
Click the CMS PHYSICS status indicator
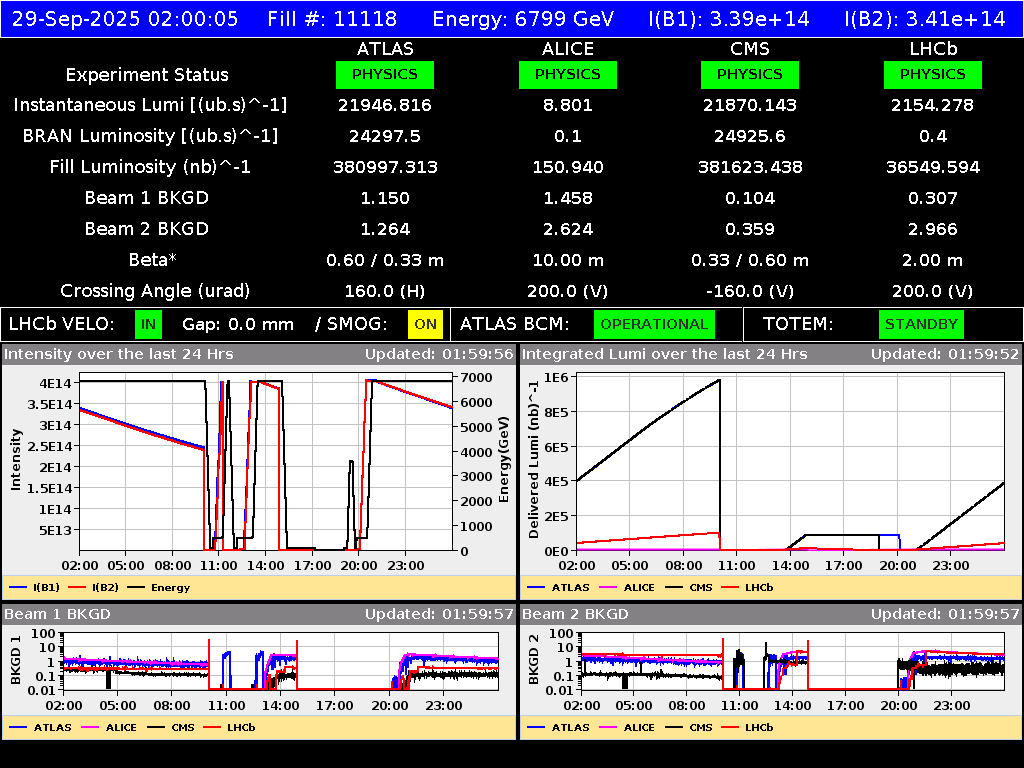point(750,74)
